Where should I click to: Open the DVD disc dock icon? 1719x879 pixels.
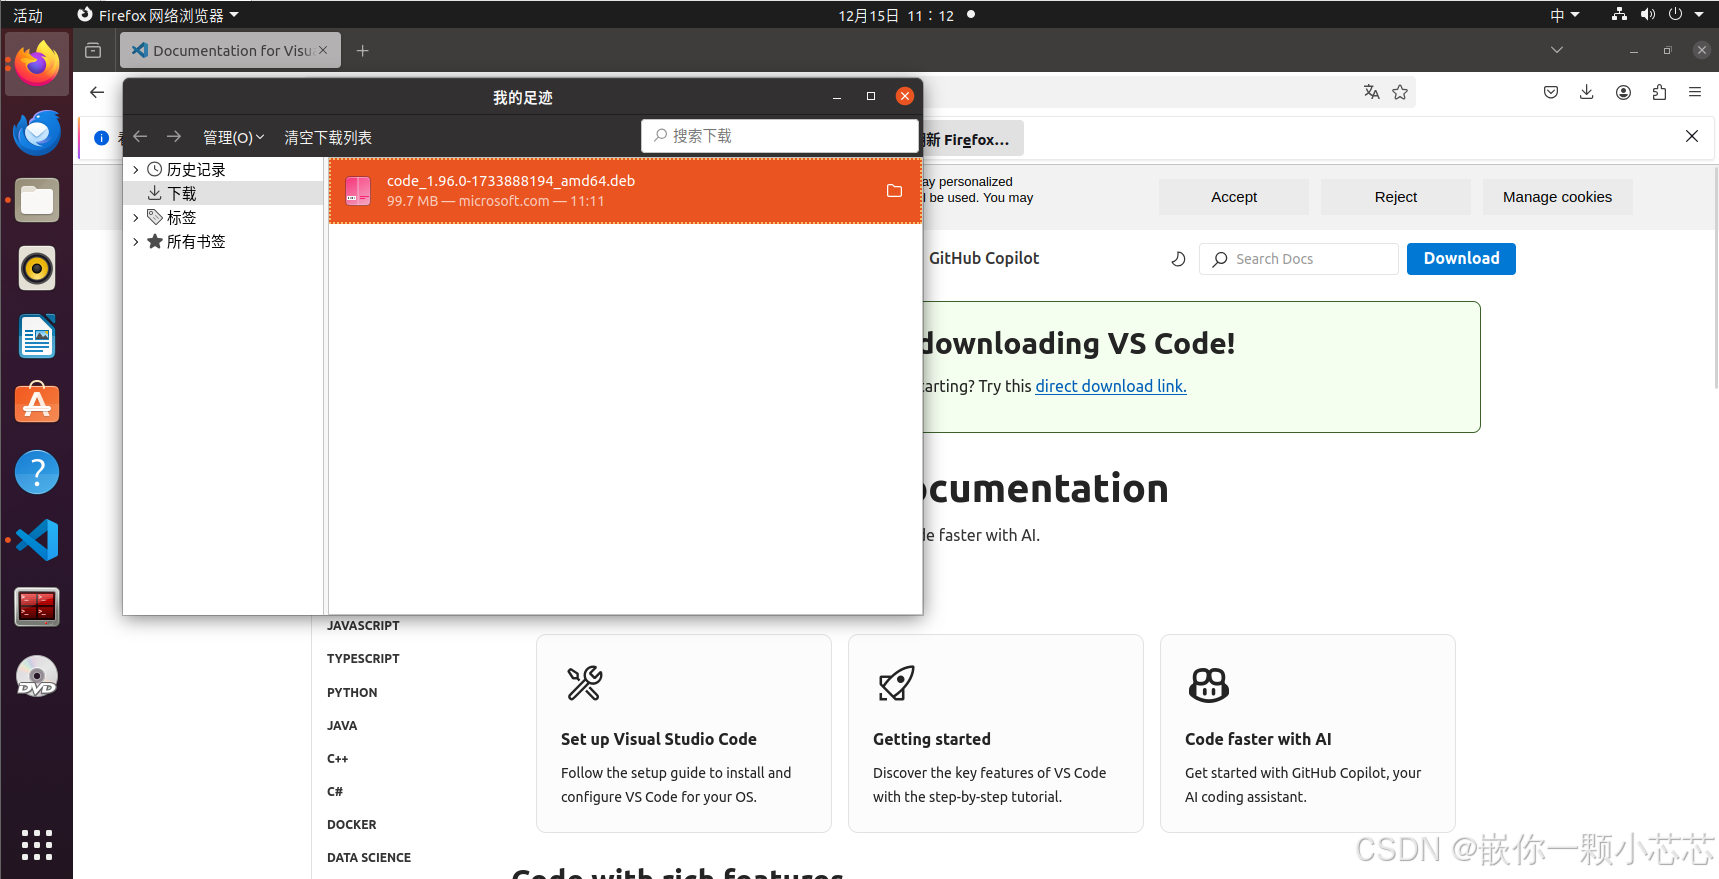click(x=37, y=676)
